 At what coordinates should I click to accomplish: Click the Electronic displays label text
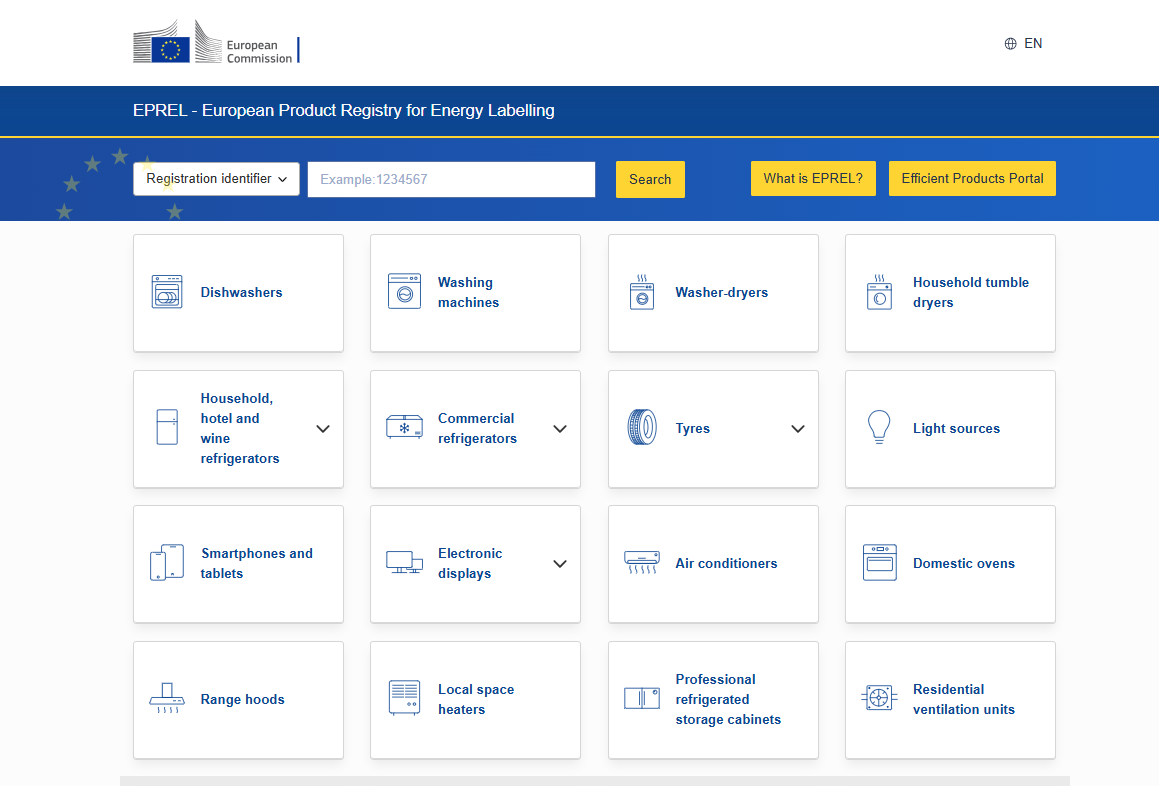click(x=470, y=563)
